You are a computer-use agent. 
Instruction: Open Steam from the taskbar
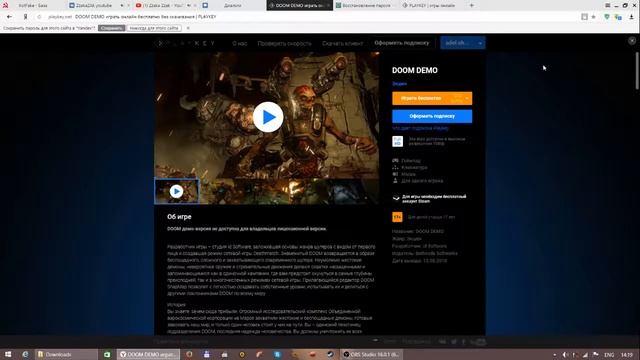point(330,354)
